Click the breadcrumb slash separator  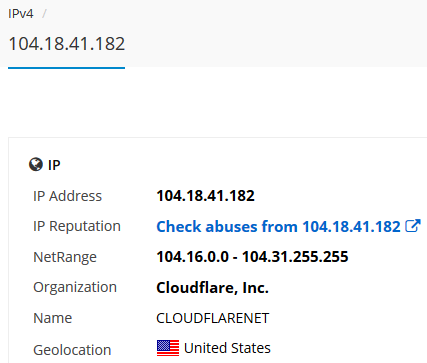click(x=44, y=14)
